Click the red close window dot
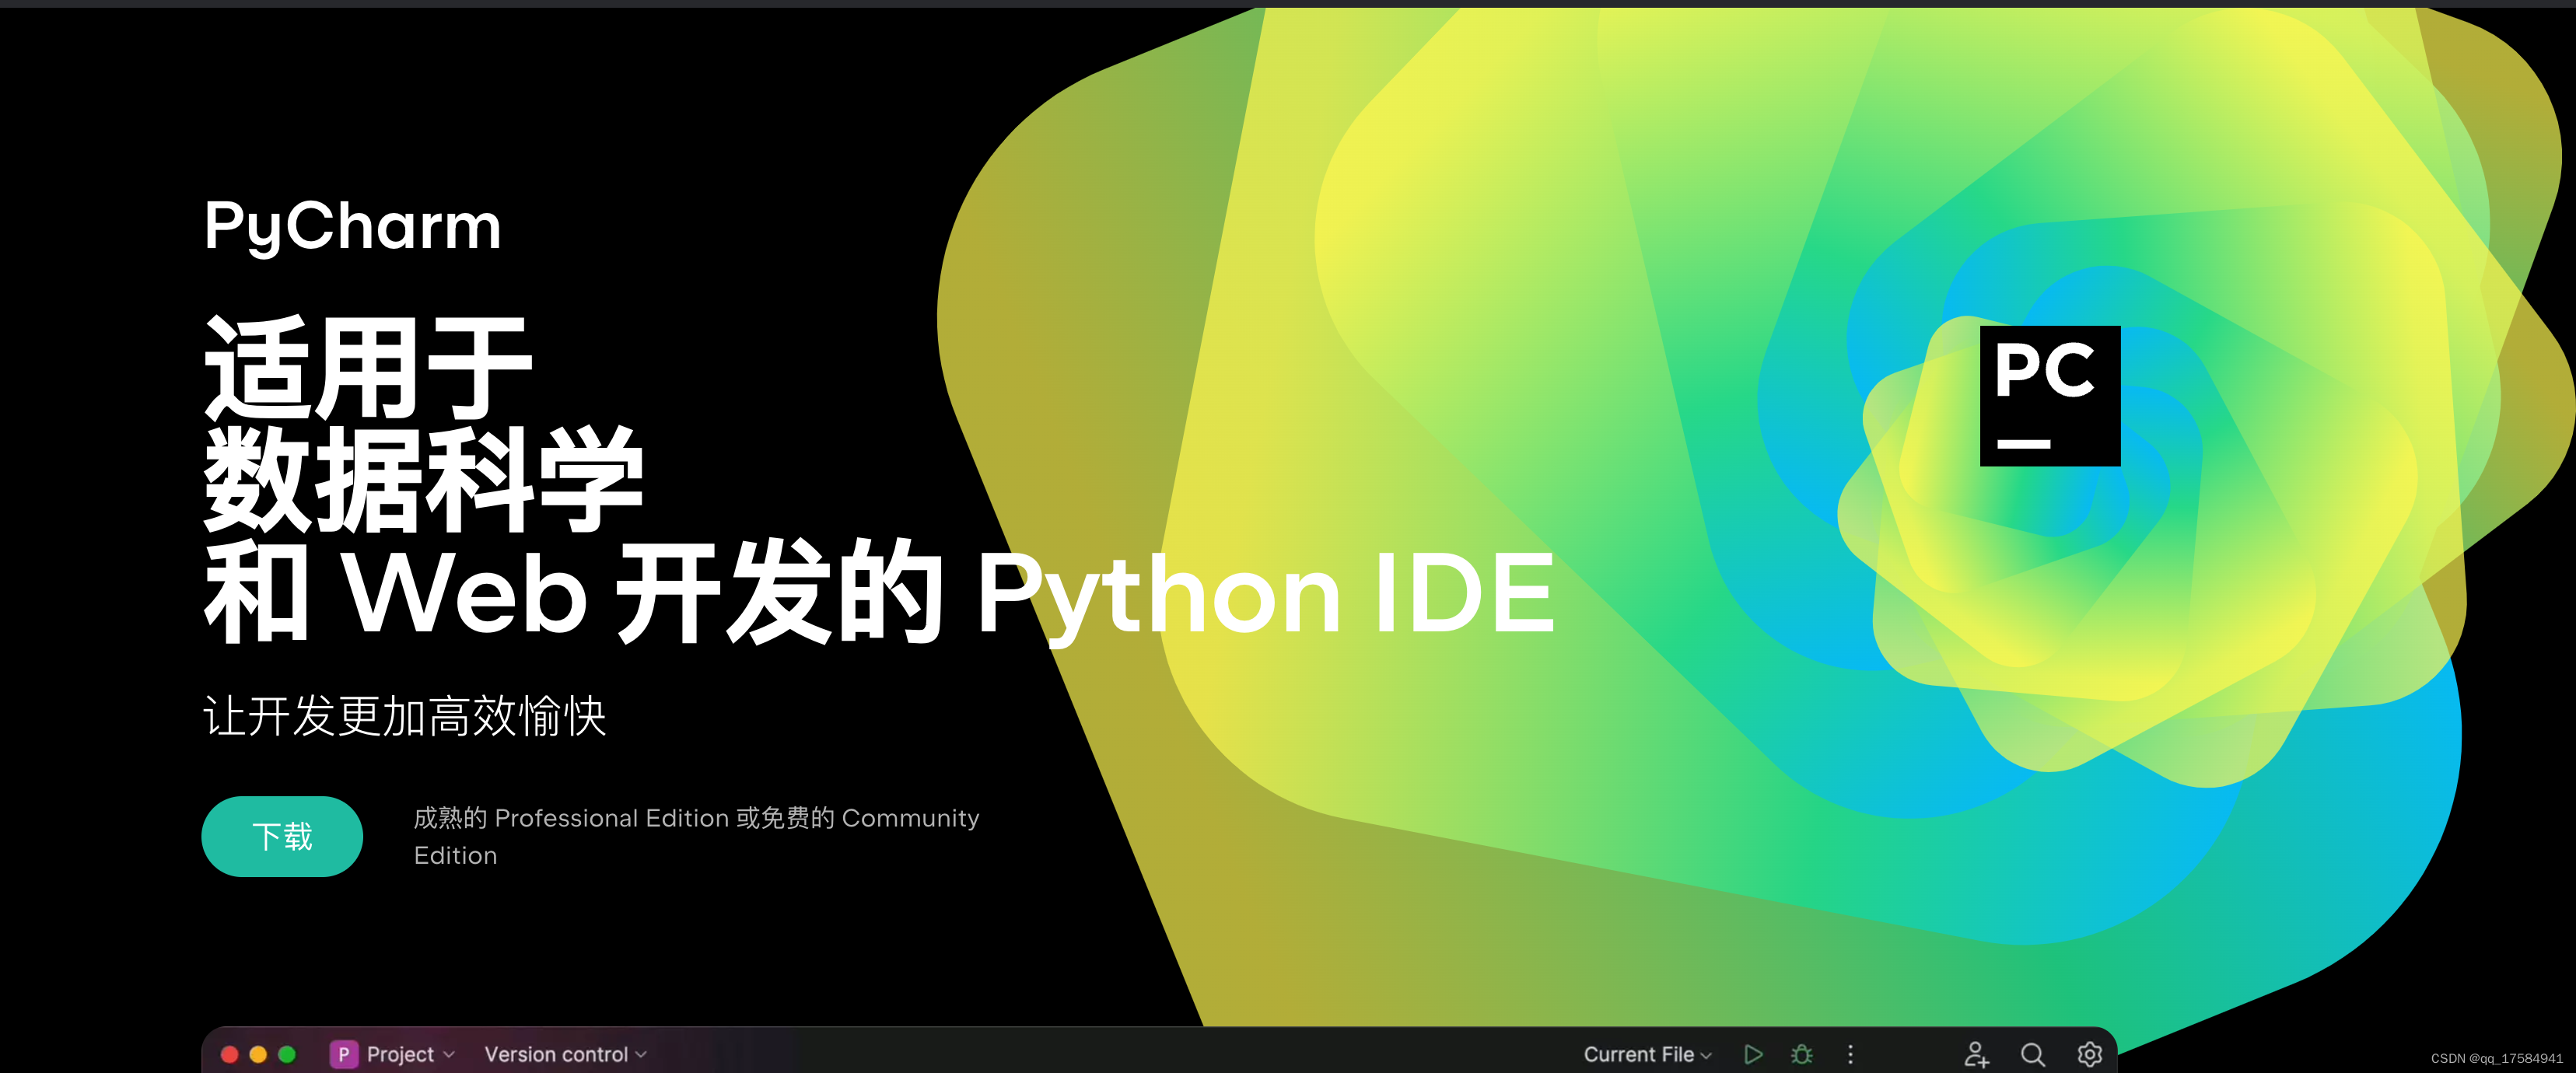The width and height of the screenshot is (2576, 1073). point(229,1054)
